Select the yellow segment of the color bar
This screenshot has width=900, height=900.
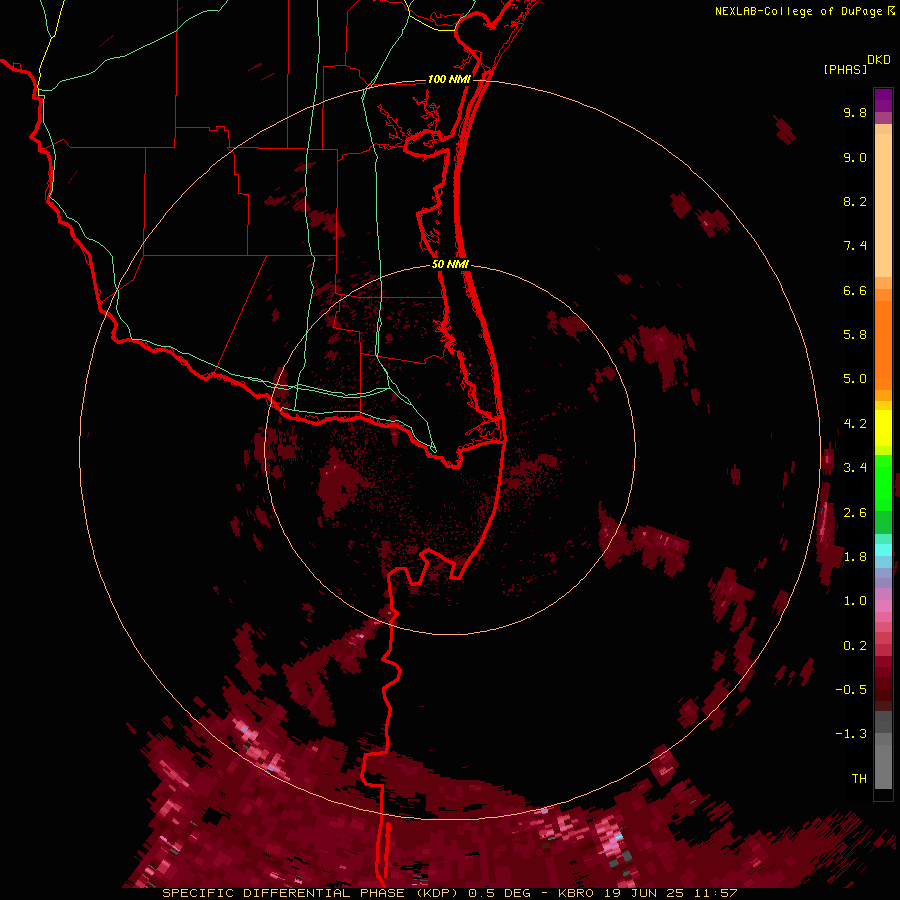pyautogui.click(x=883, y=428)
